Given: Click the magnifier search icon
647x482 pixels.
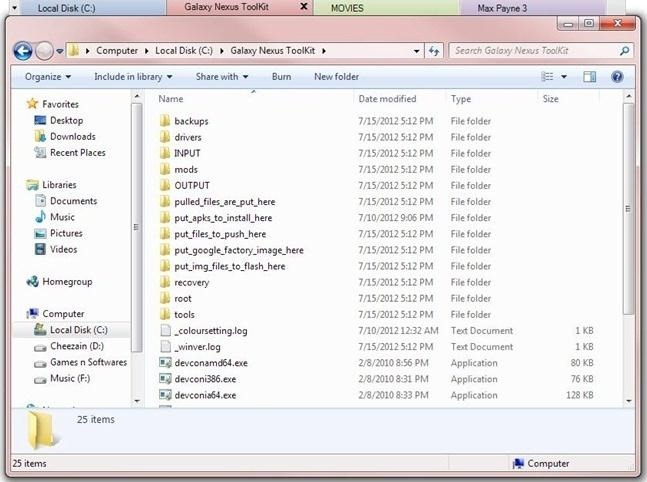Looking at the screenshot, I should (625, 51).
